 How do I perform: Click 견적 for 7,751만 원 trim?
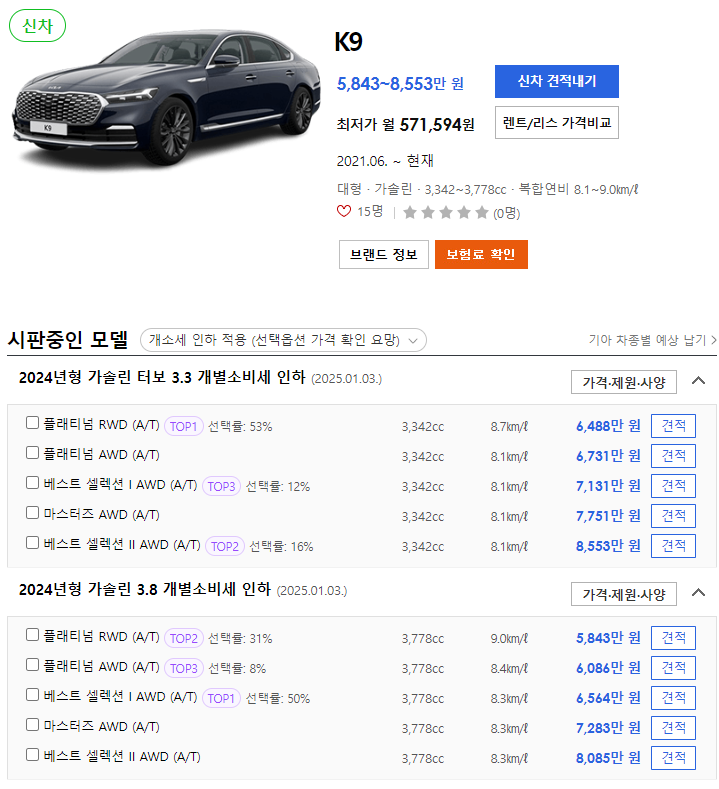click(673, 516)
